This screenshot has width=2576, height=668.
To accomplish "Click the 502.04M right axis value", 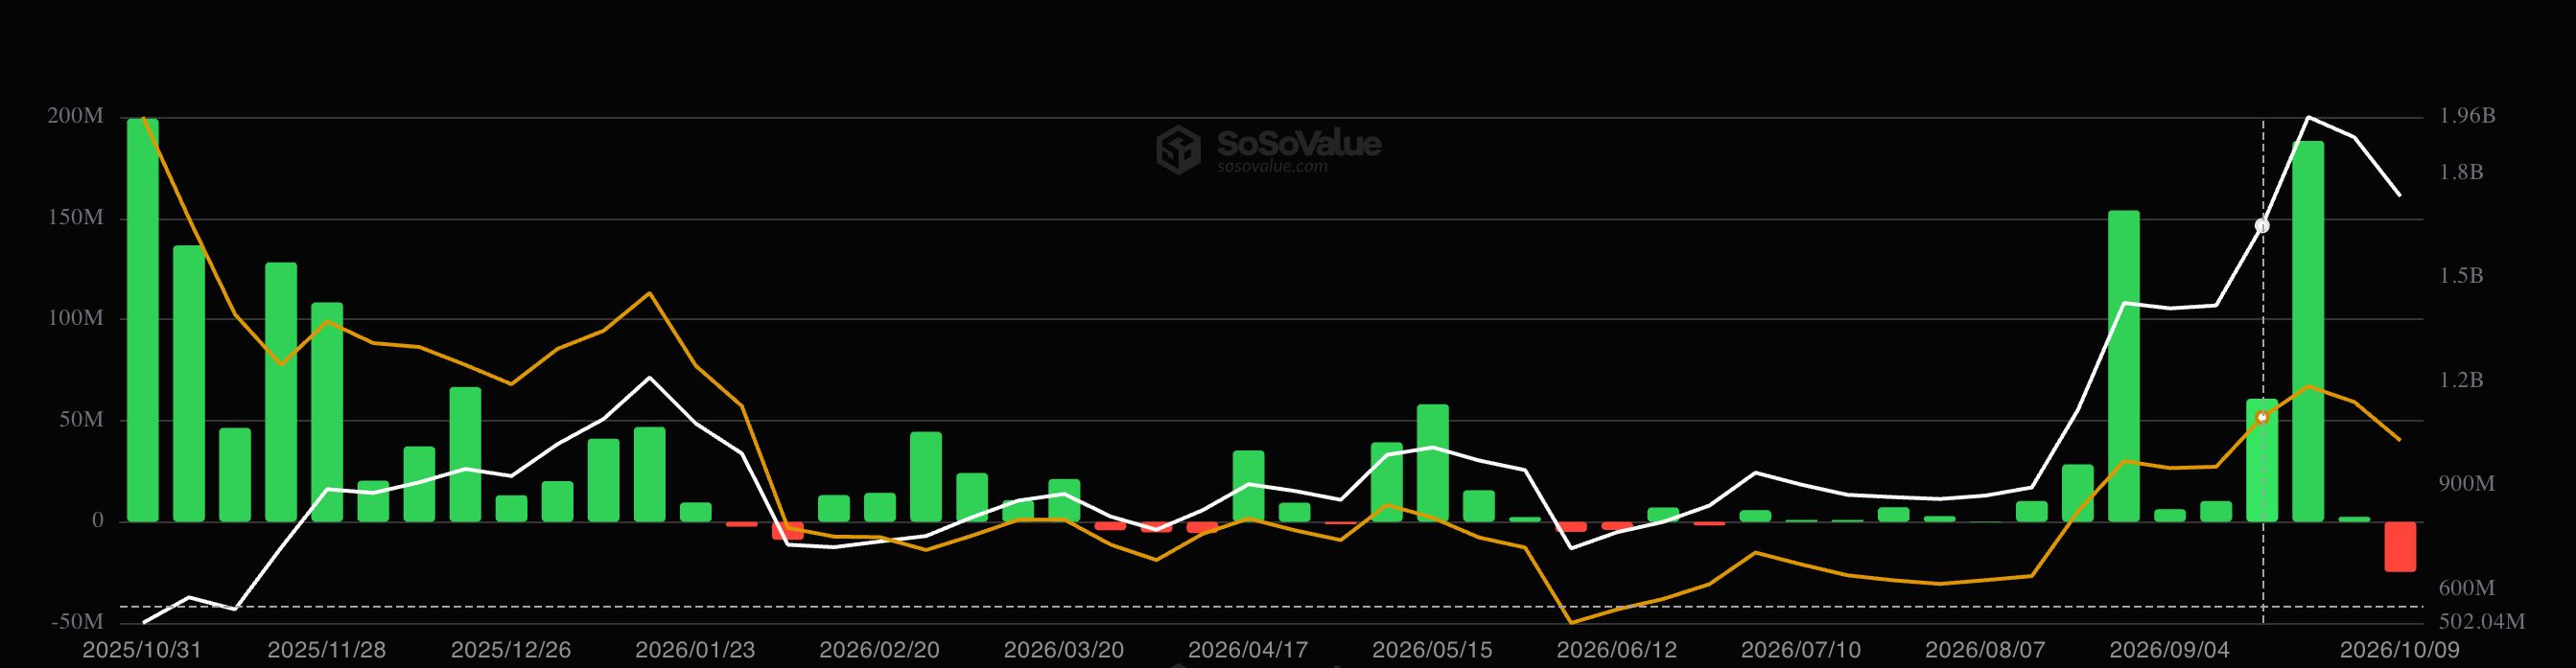I will (2482, 622).
